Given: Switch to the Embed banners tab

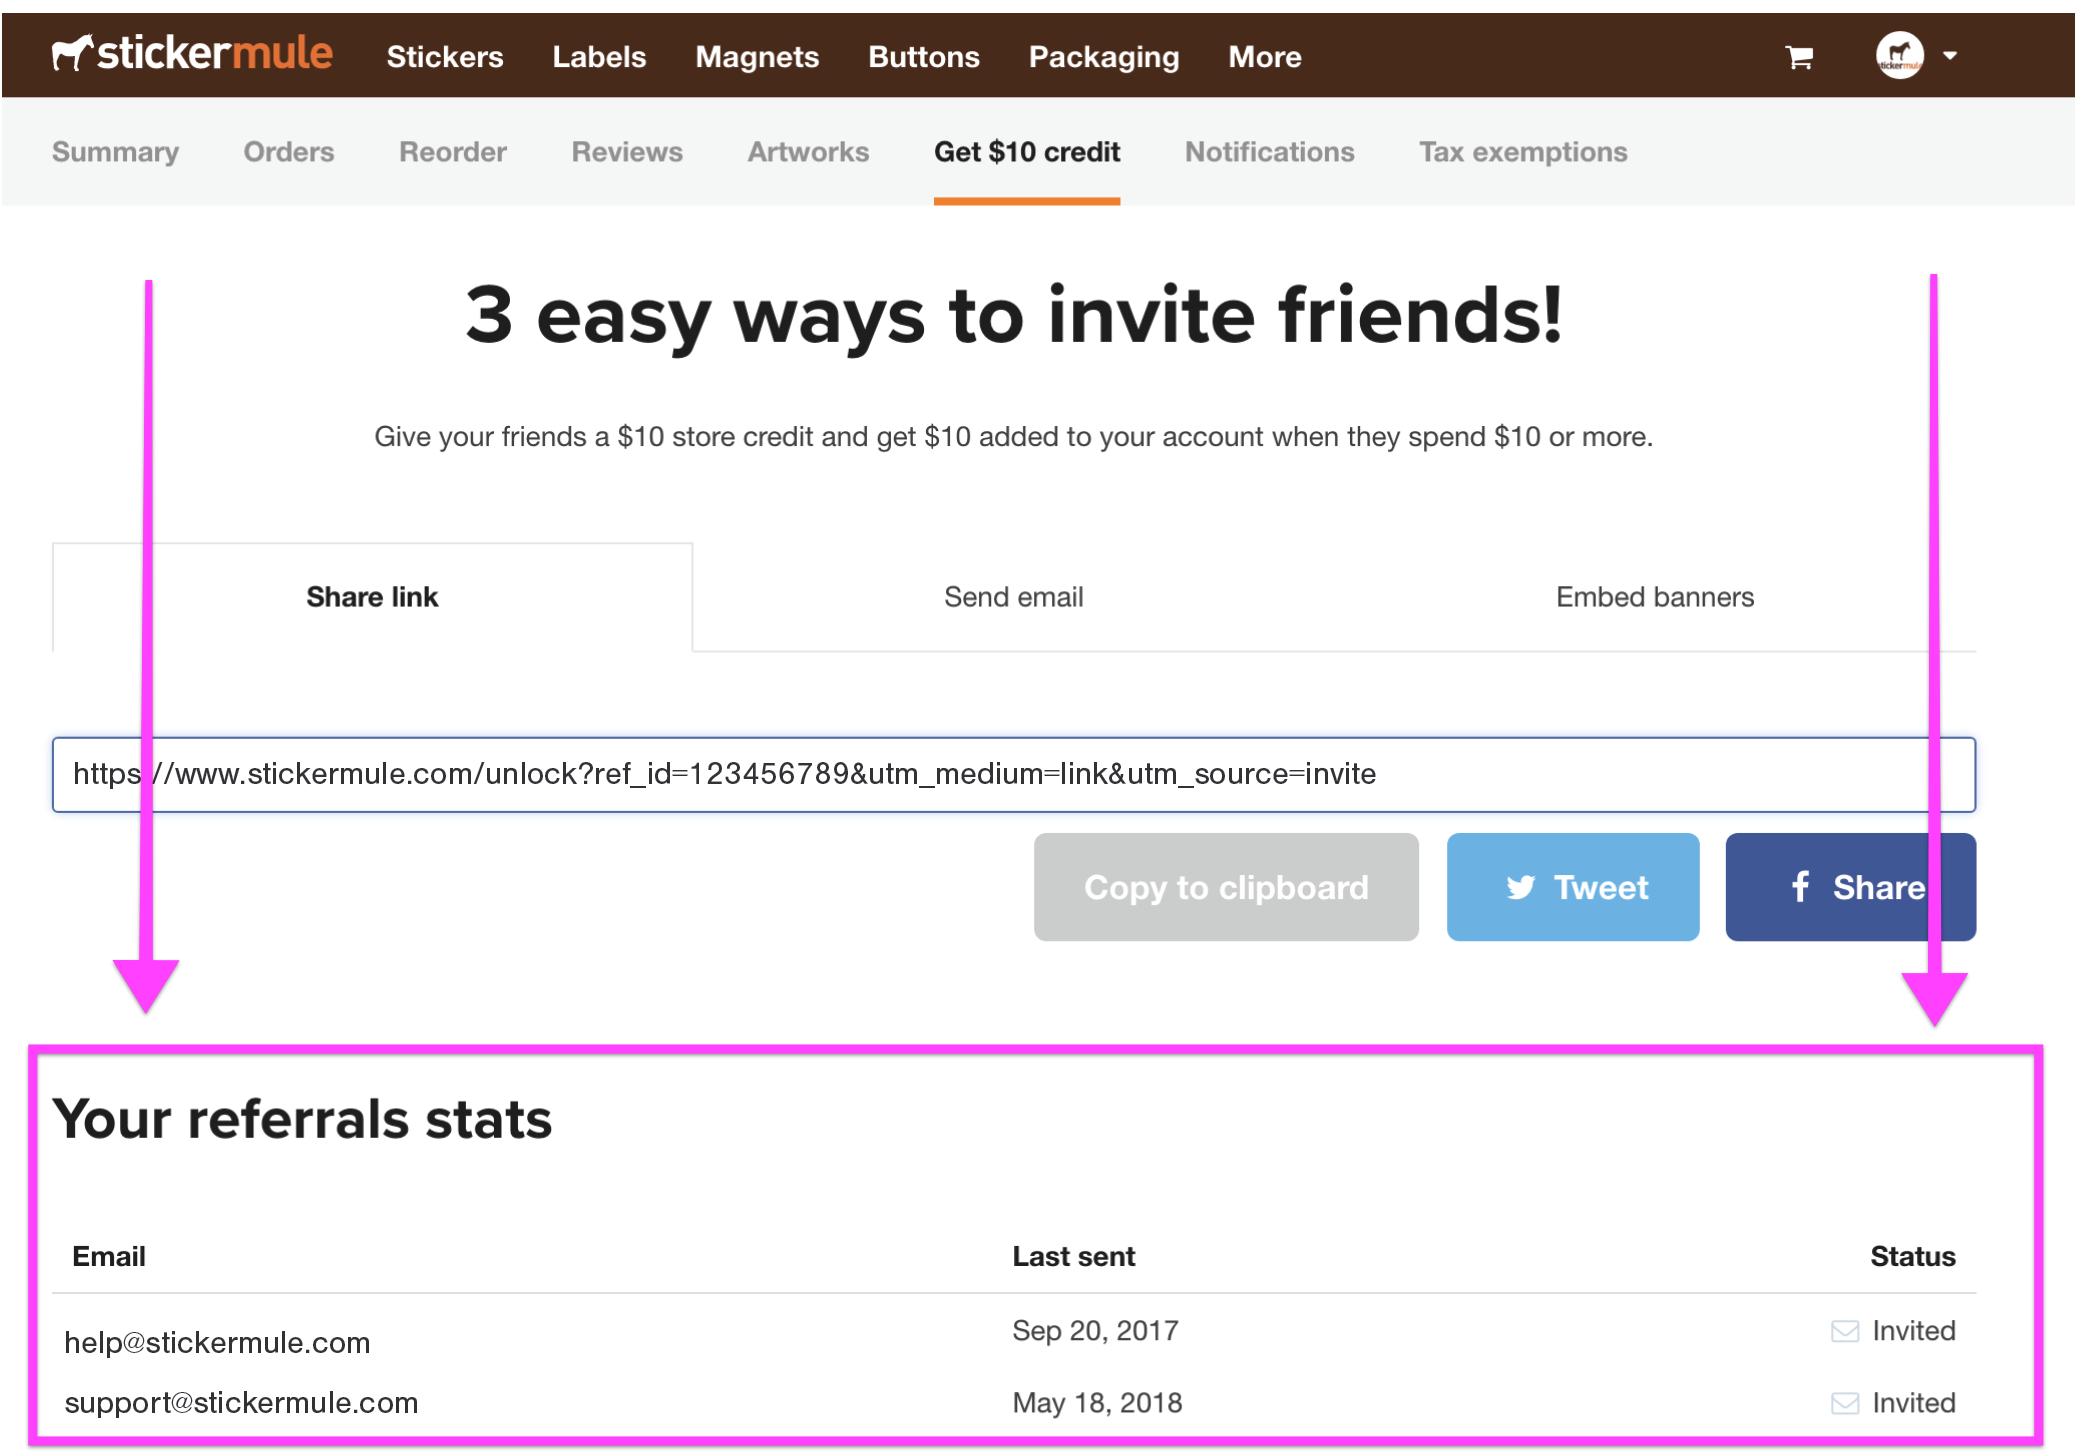Looking at the screenshot, I should tap(1655, 597).
